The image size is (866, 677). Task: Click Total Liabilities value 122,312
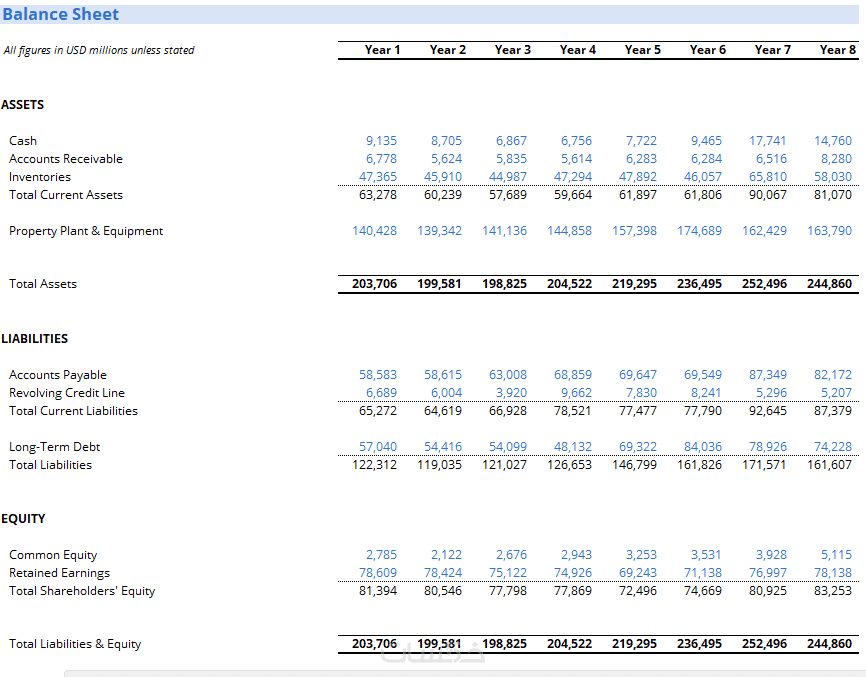(x=374, y=465)
